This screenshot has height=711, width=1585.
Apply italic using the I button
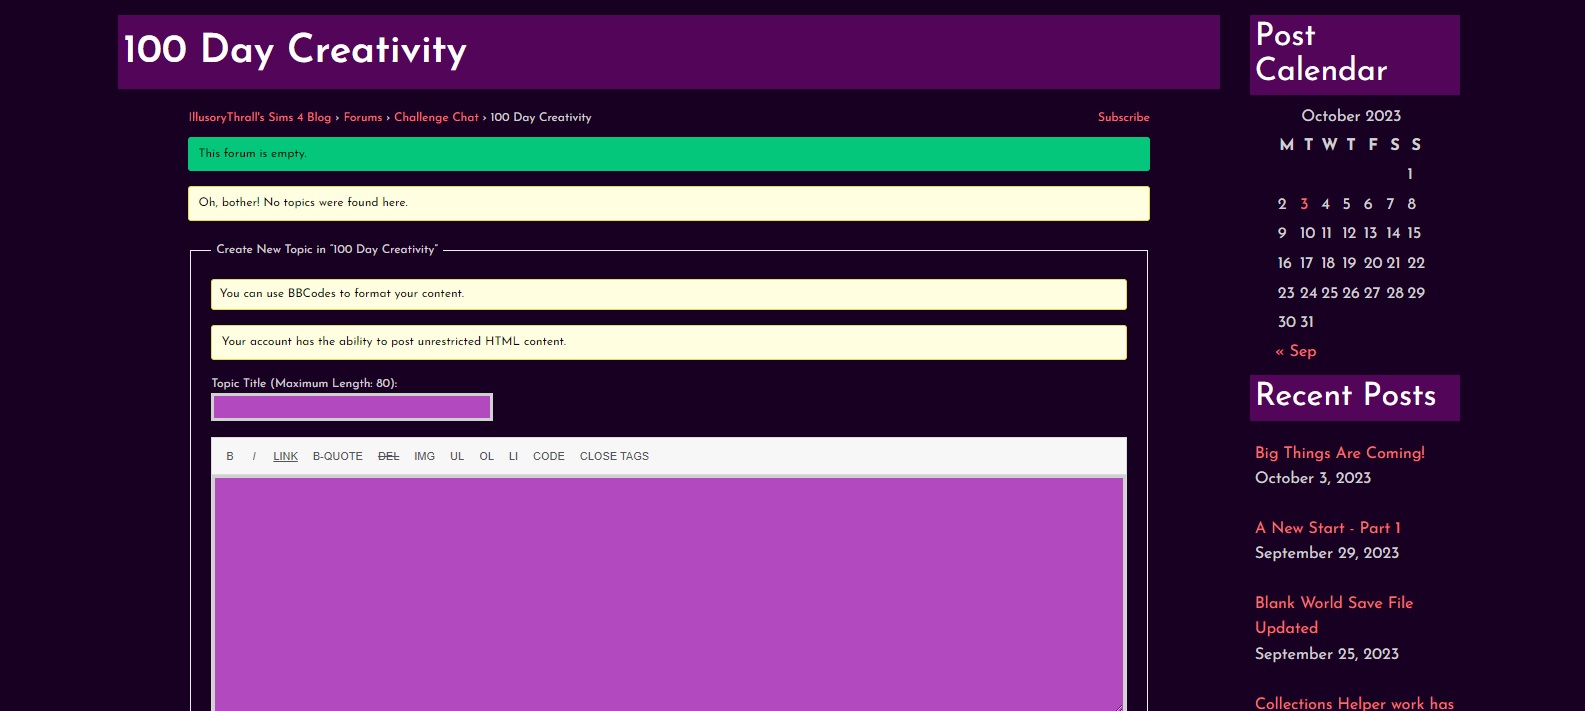pyautogui.click(x=254, y=456)
